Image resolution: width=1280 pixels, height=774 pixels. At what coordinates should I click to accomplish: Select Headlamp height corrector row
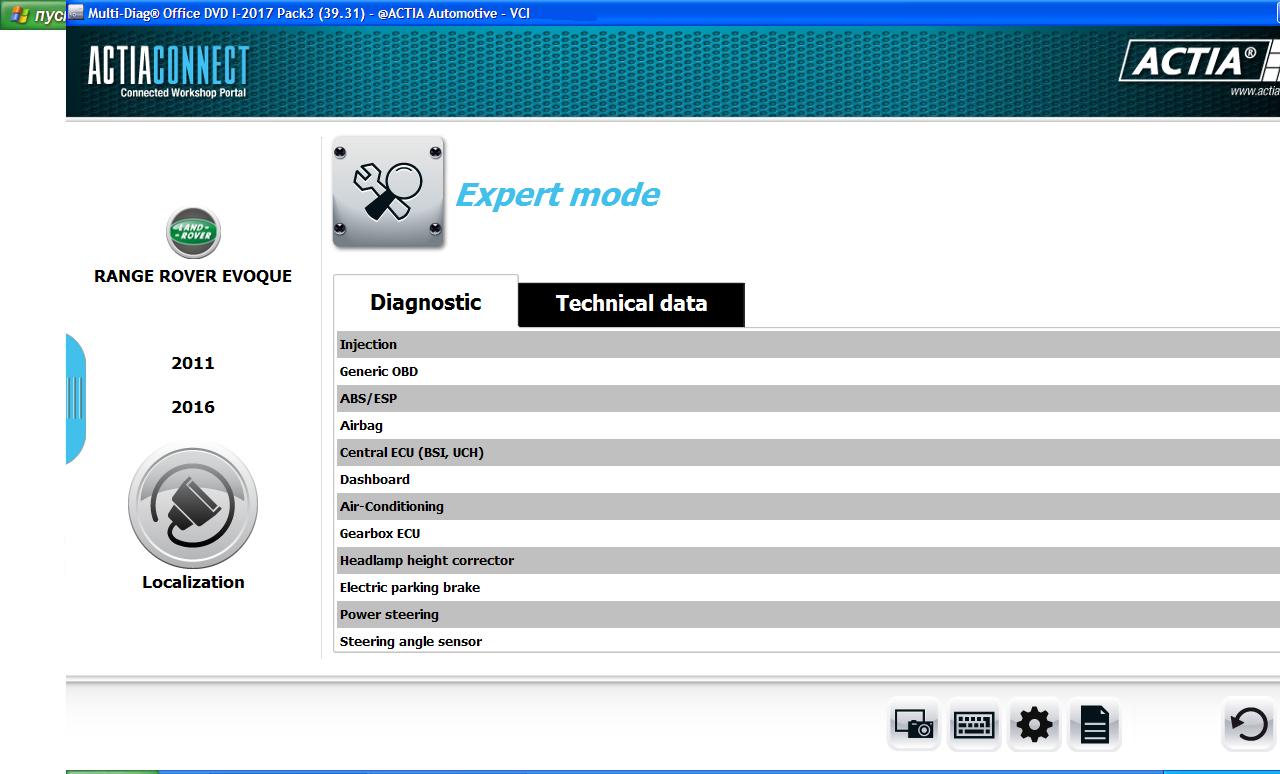click(x=808, y=560)
